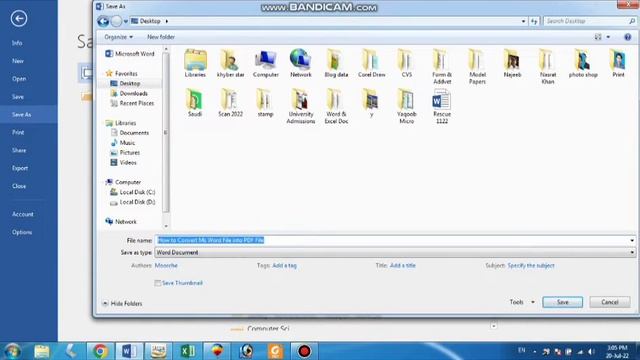Image resolution: width=640 pixels, height=360 pixels.
Task: Click the Add a tag link
Action: (x=284, y=265)
